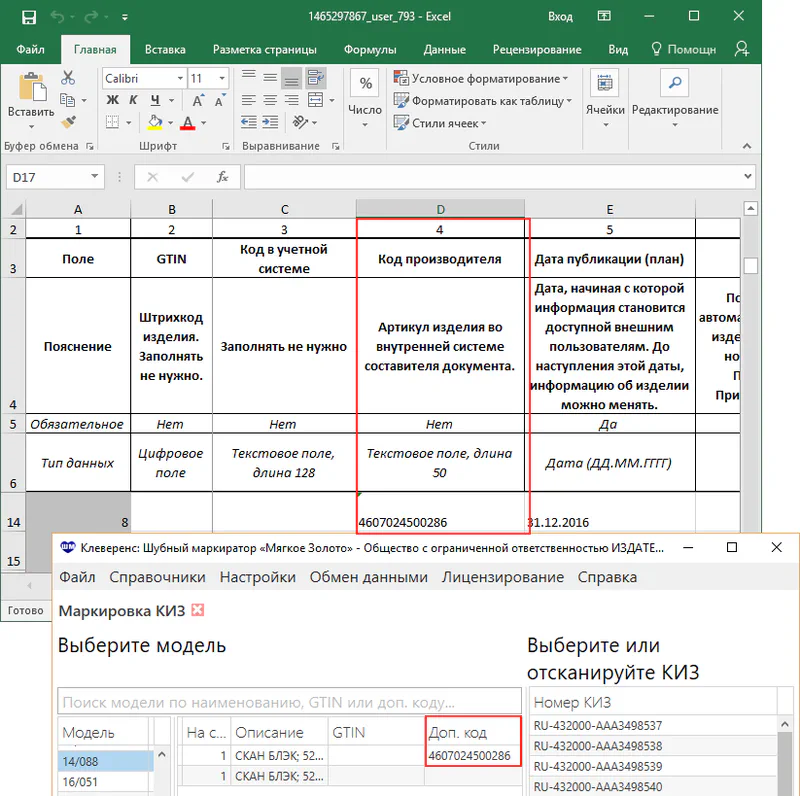This screenshot has height=796, width=800.
Task: Toggle italic formatting (К)
Action: [135, 99]
